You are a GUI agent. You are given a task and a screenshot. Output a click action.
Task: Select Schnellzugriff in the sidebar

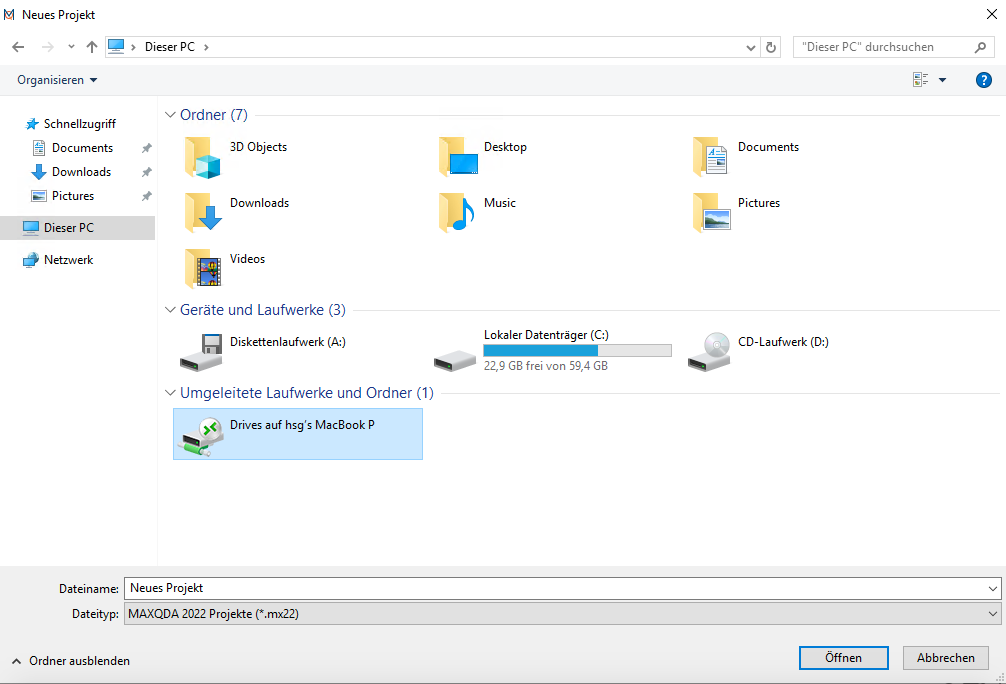click(x=79, y=124)
